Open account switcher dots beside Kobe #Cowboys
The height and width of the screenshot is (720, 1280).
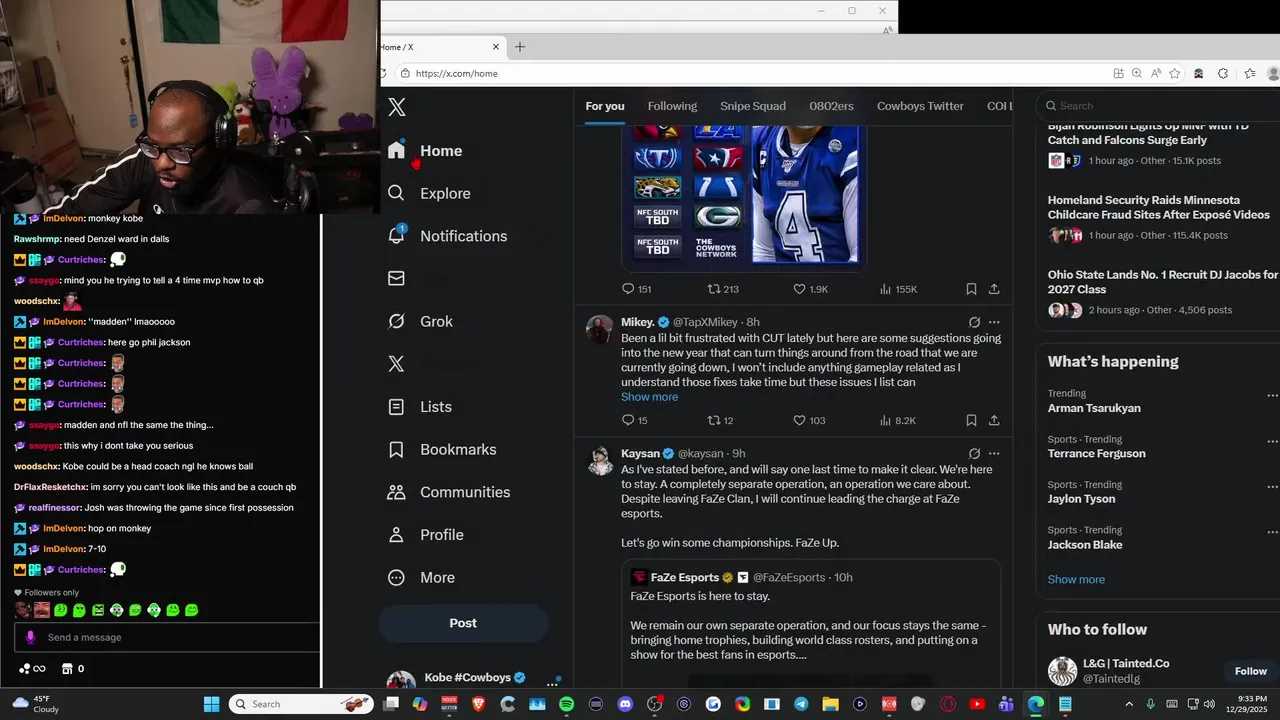pos(552,684)
